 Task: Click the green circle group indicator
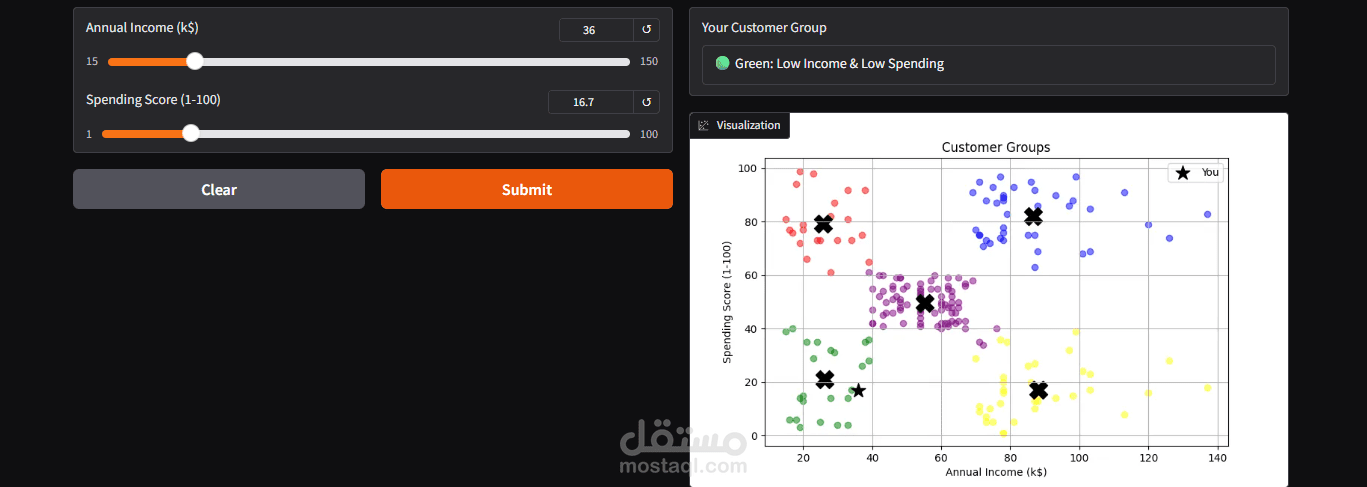[x=723, y=63]
